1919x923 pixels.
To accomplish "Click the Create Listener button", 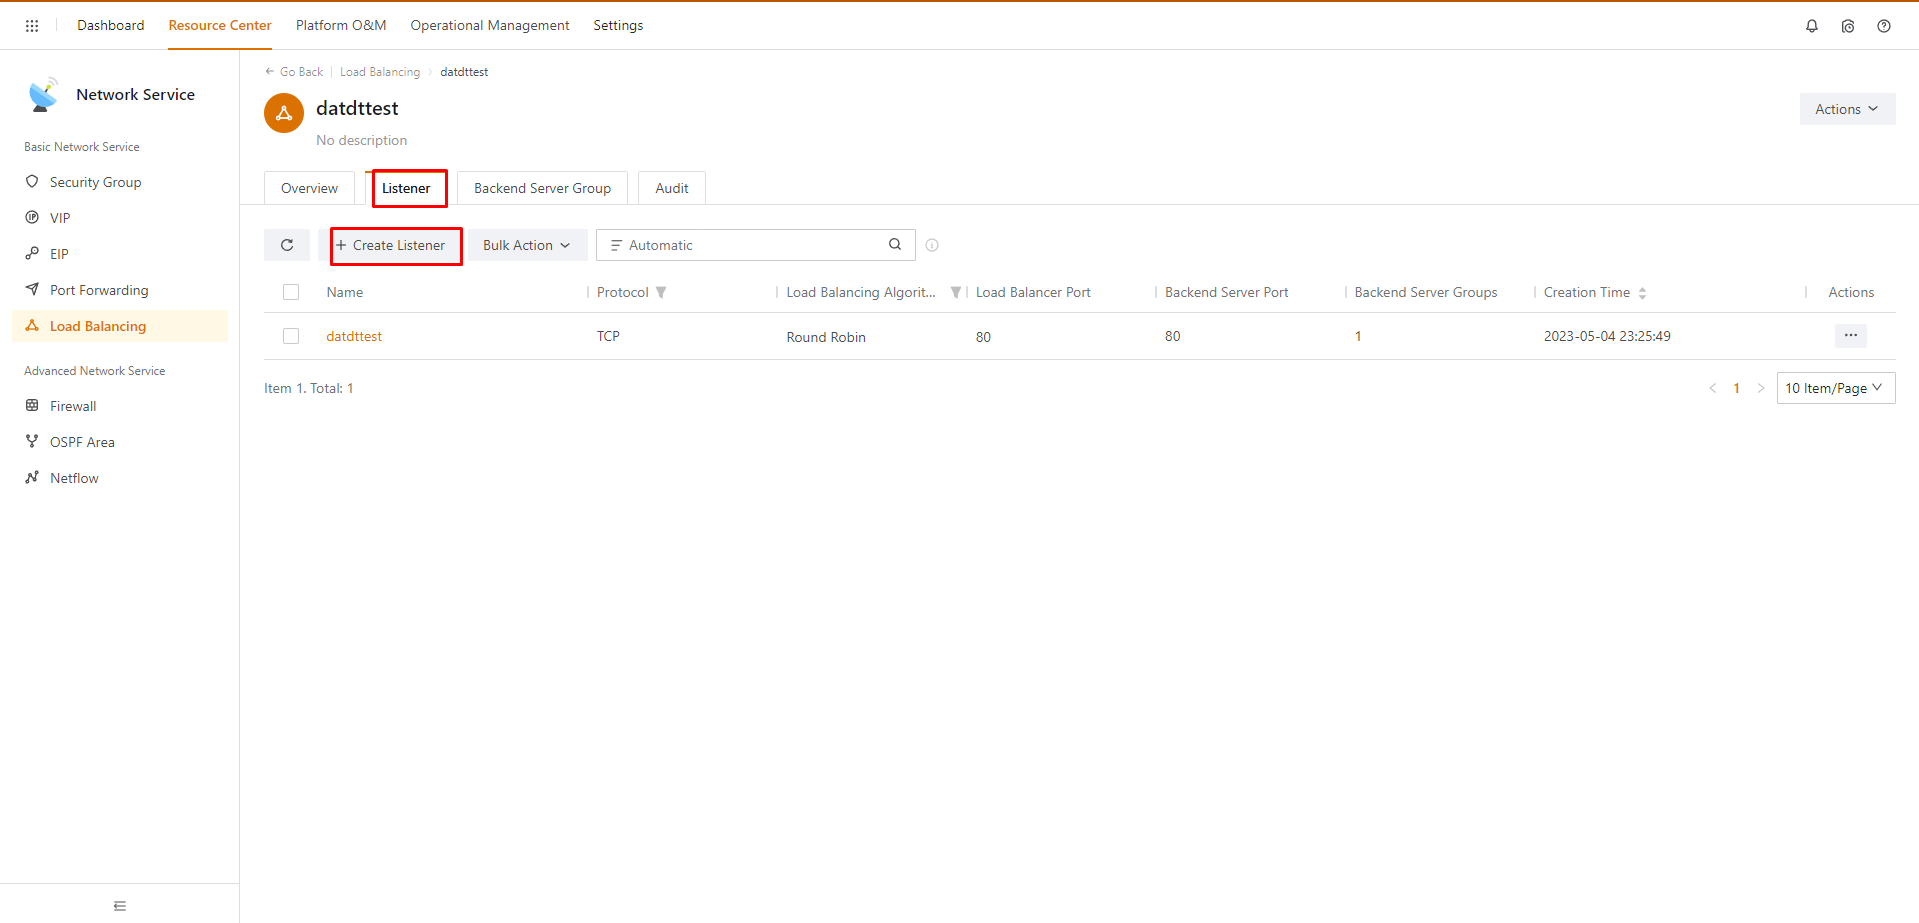I will coord(396,245).
